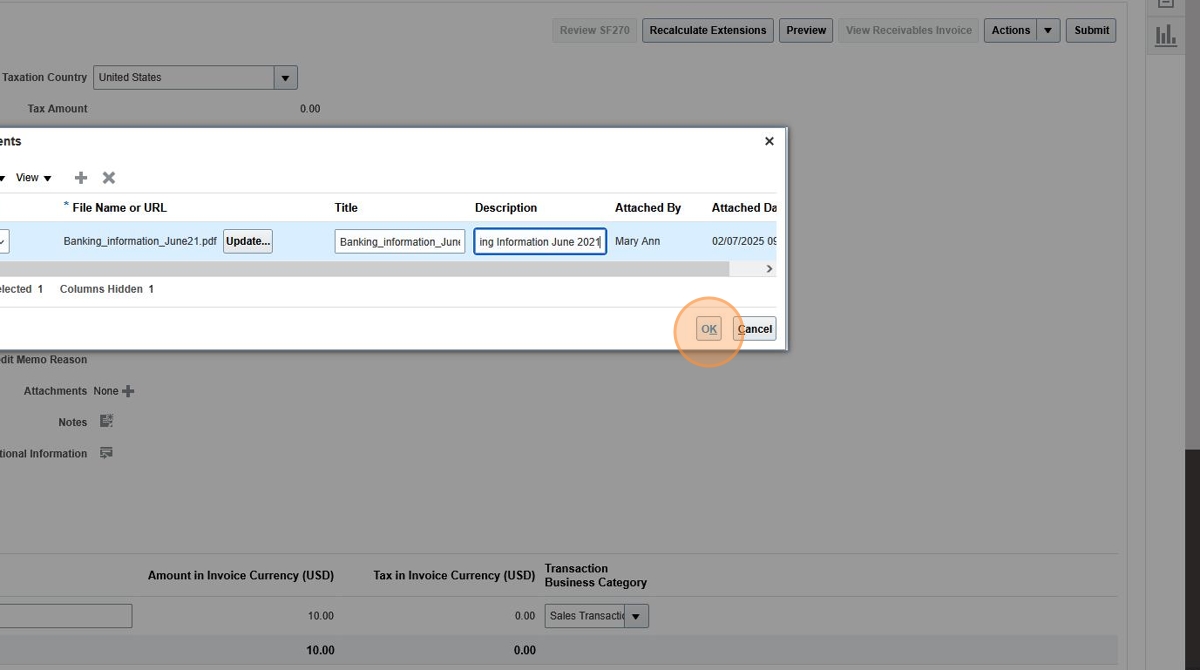Expand the Actions dropdown arrow
This screenshot has height=670, width=1200.
click(1048, 30)
